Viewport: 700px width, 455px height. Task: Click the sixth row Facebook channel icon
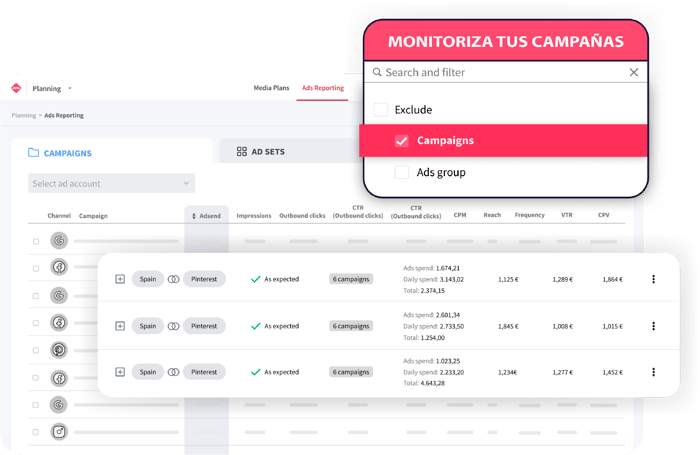59,378
